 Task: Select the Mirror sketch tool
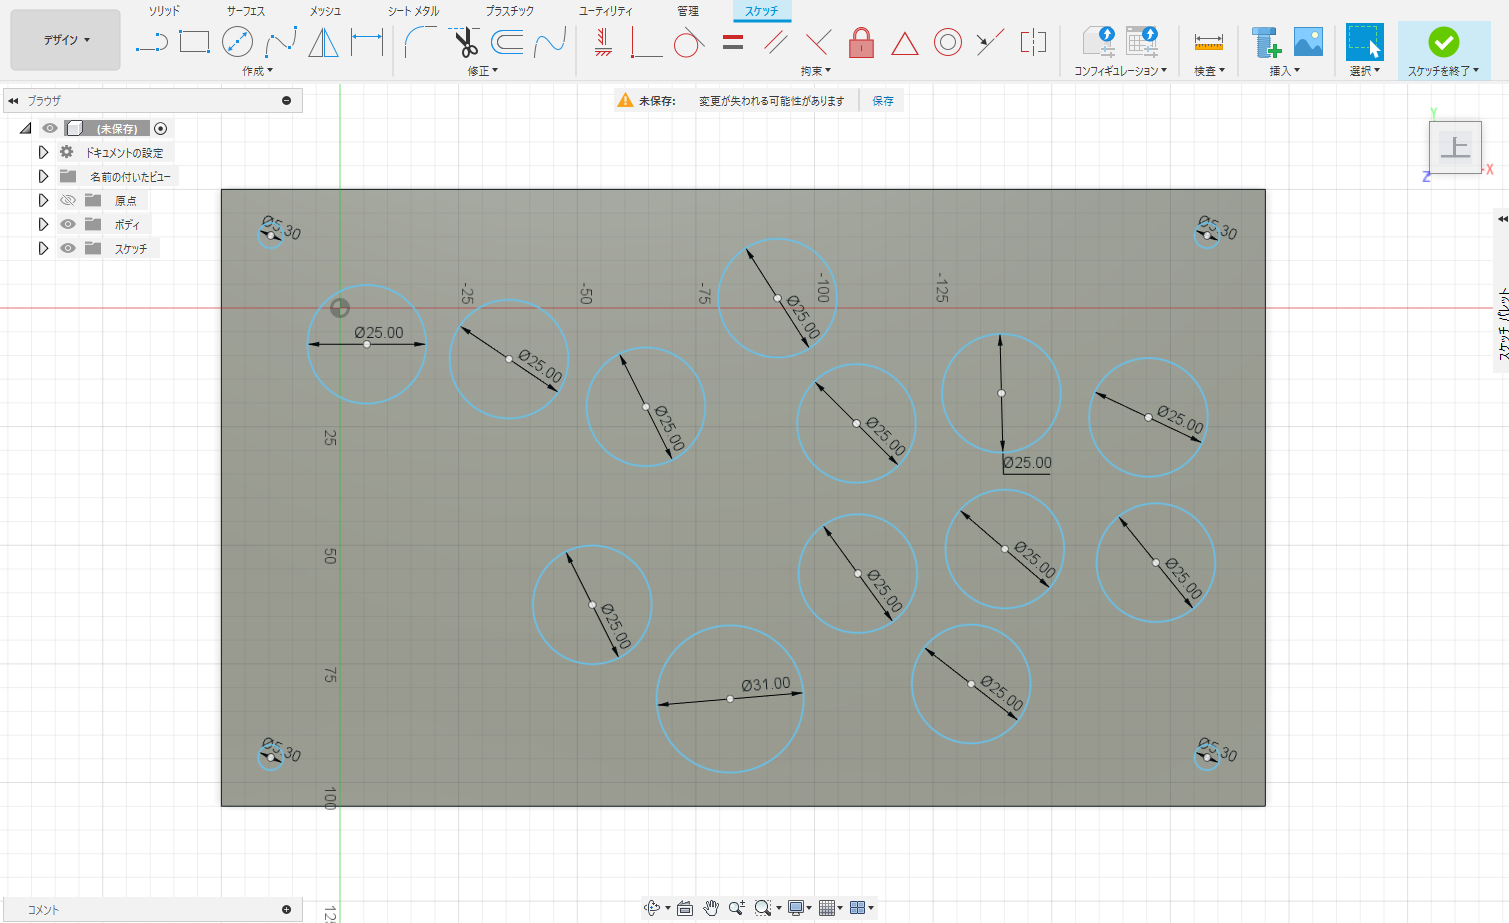pyautogui.click(x=323, y=42)
